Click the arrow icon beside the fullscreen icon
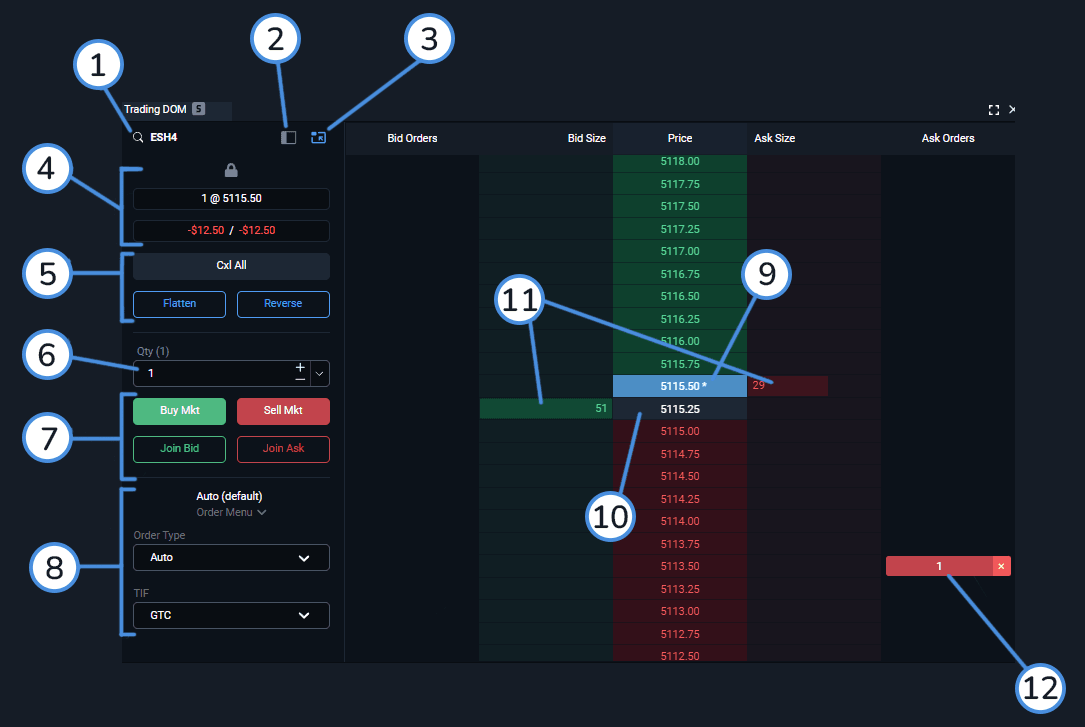Image resolution: width=1085 pixels, height=727 pixels. click(x=1011, y=110)
